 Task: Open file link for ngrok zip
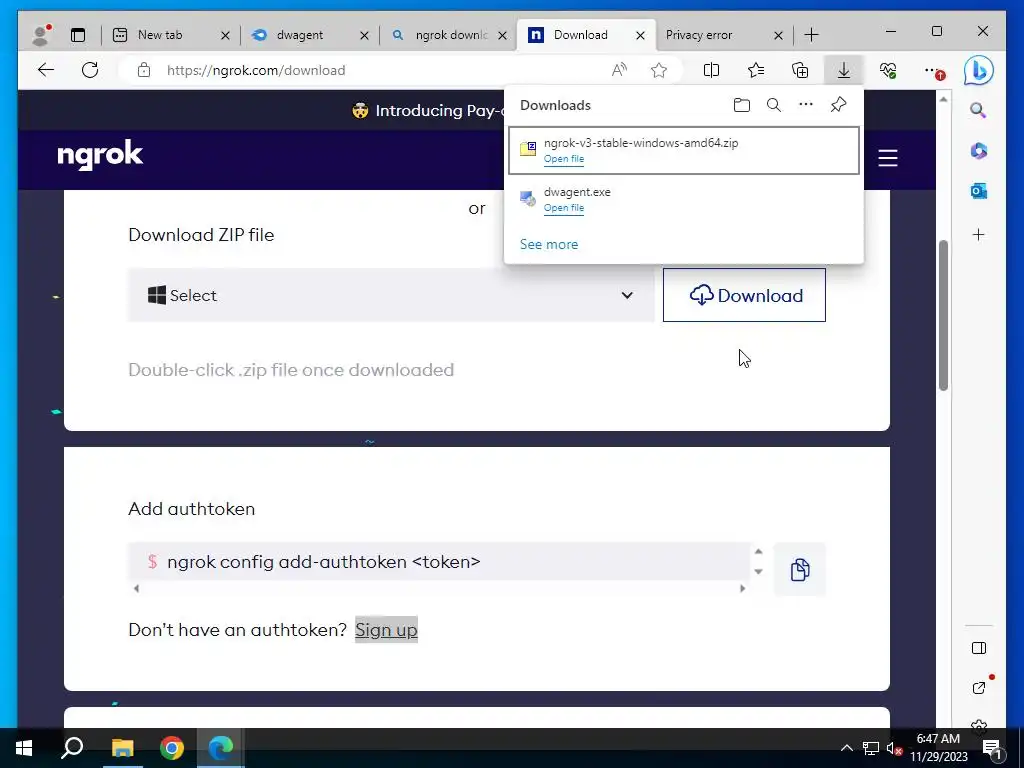pos(564,159)
